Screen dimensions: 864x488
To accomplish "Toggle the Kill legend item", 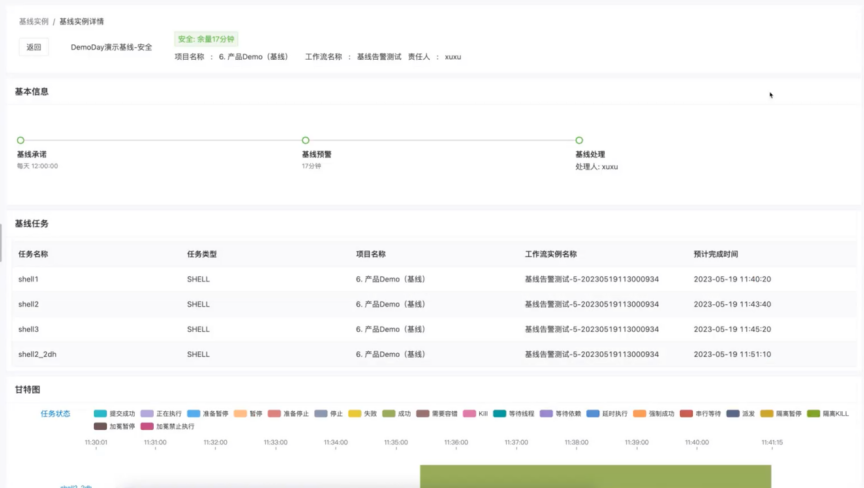I will 475,414.
